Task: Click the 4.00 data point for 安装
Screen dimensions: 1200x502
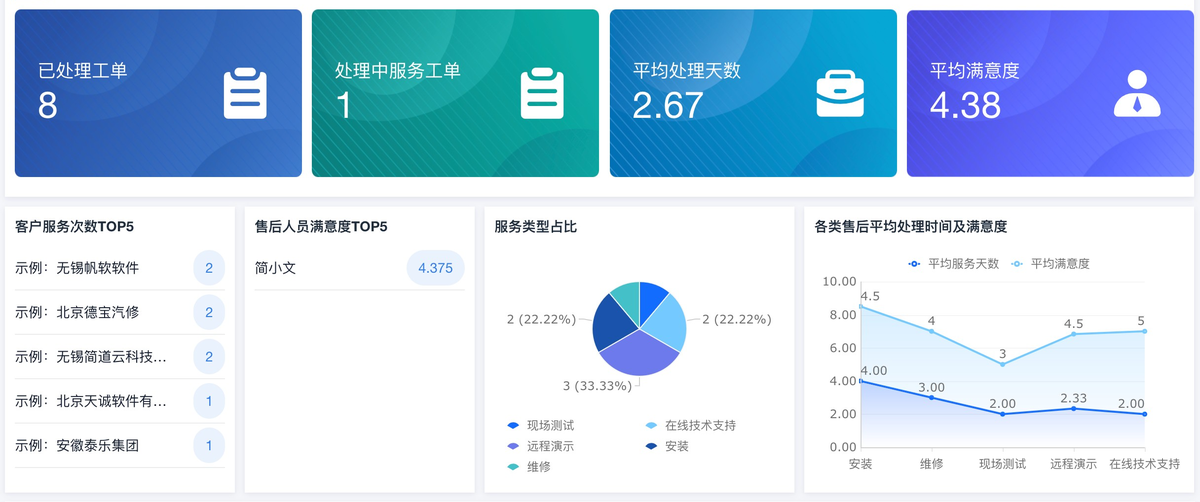Action: tap(860, 381)
